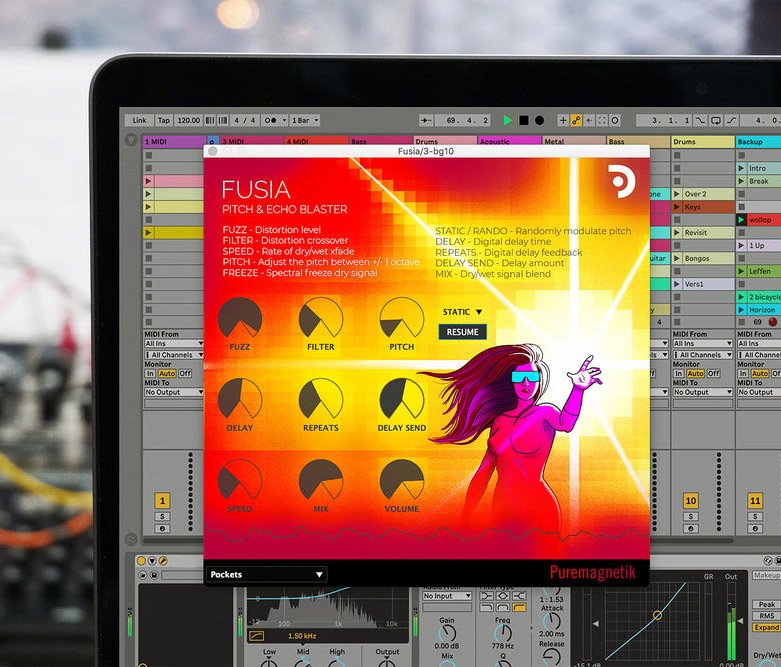Toggle track 10 activator button

[690, 501]
